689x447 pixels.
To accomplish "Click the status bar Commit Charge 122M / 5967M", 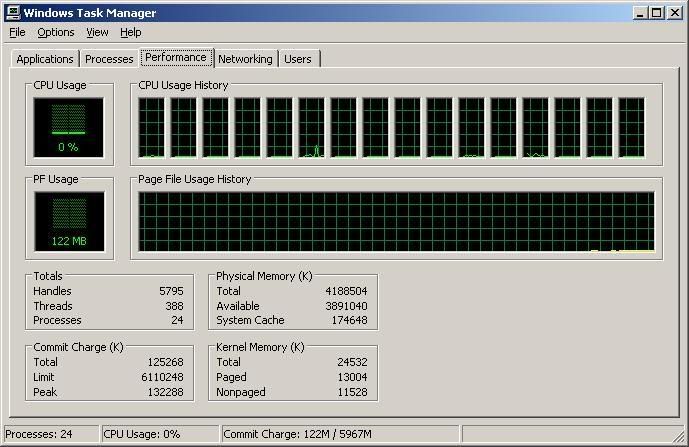I will [x=340, y=434].
